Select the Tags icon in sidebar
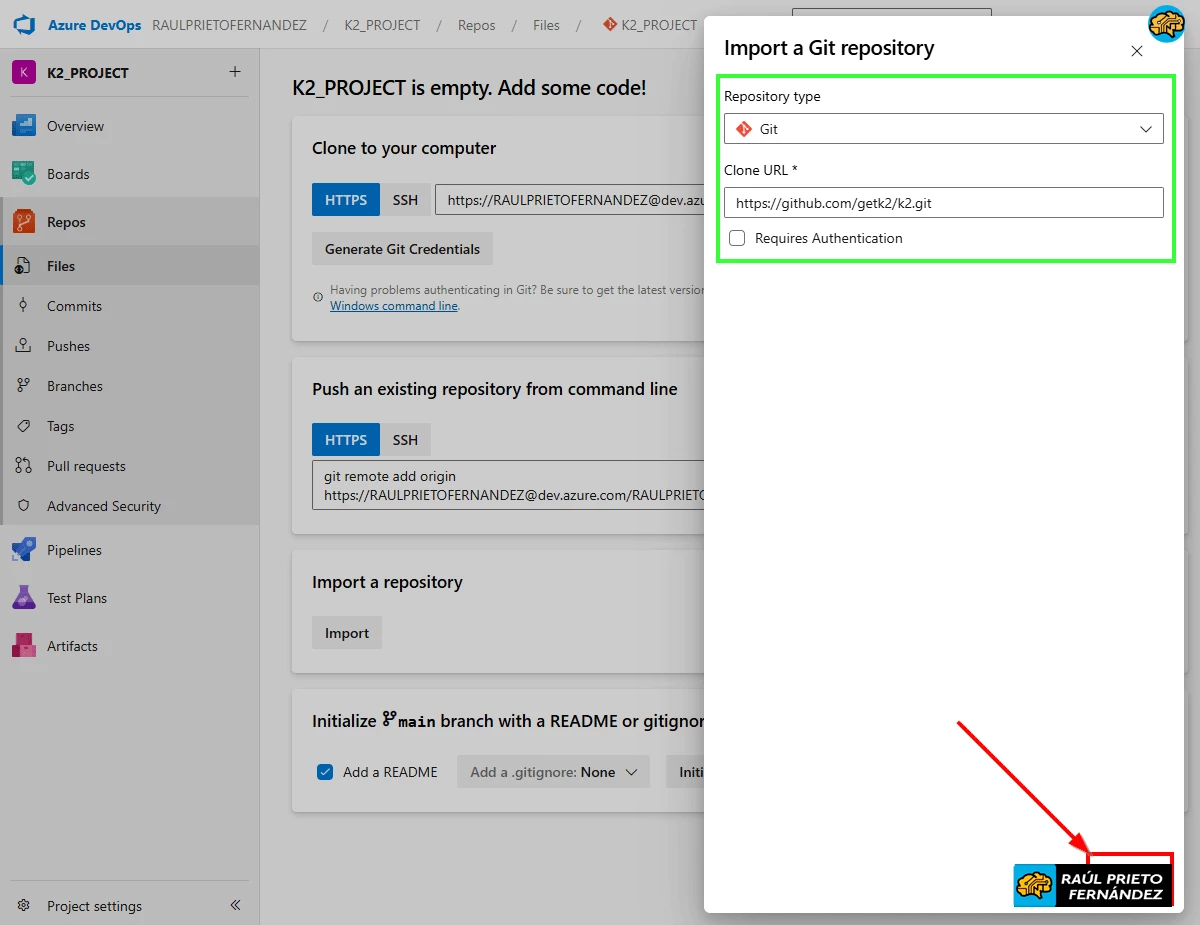The image size is (1200, 925). click(x=22, y=426)
